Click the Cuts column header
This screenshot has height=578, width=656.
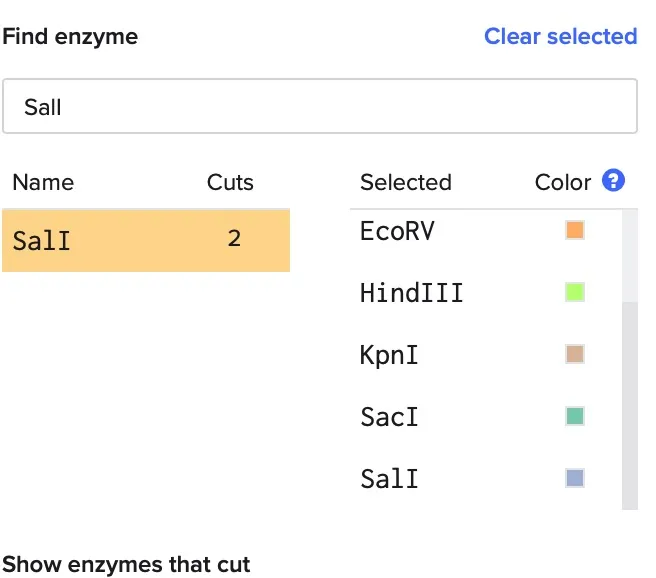(230, 183)
